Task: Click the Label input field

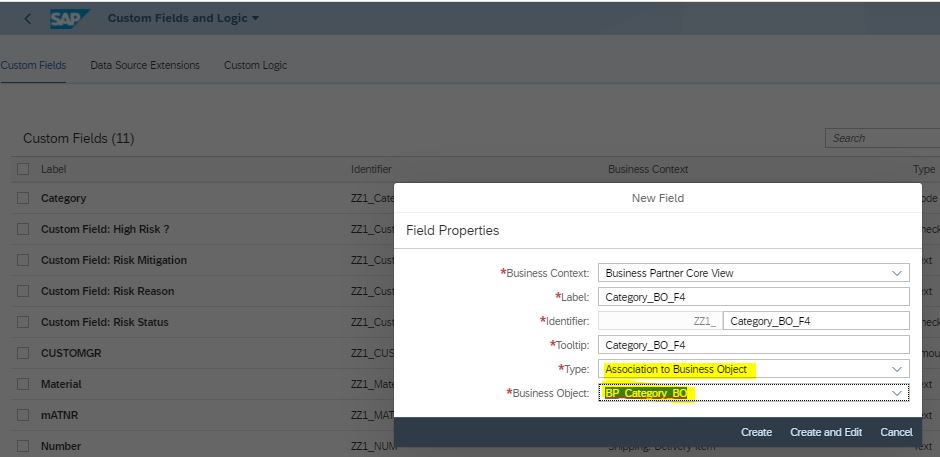Action: coord(754,297)
